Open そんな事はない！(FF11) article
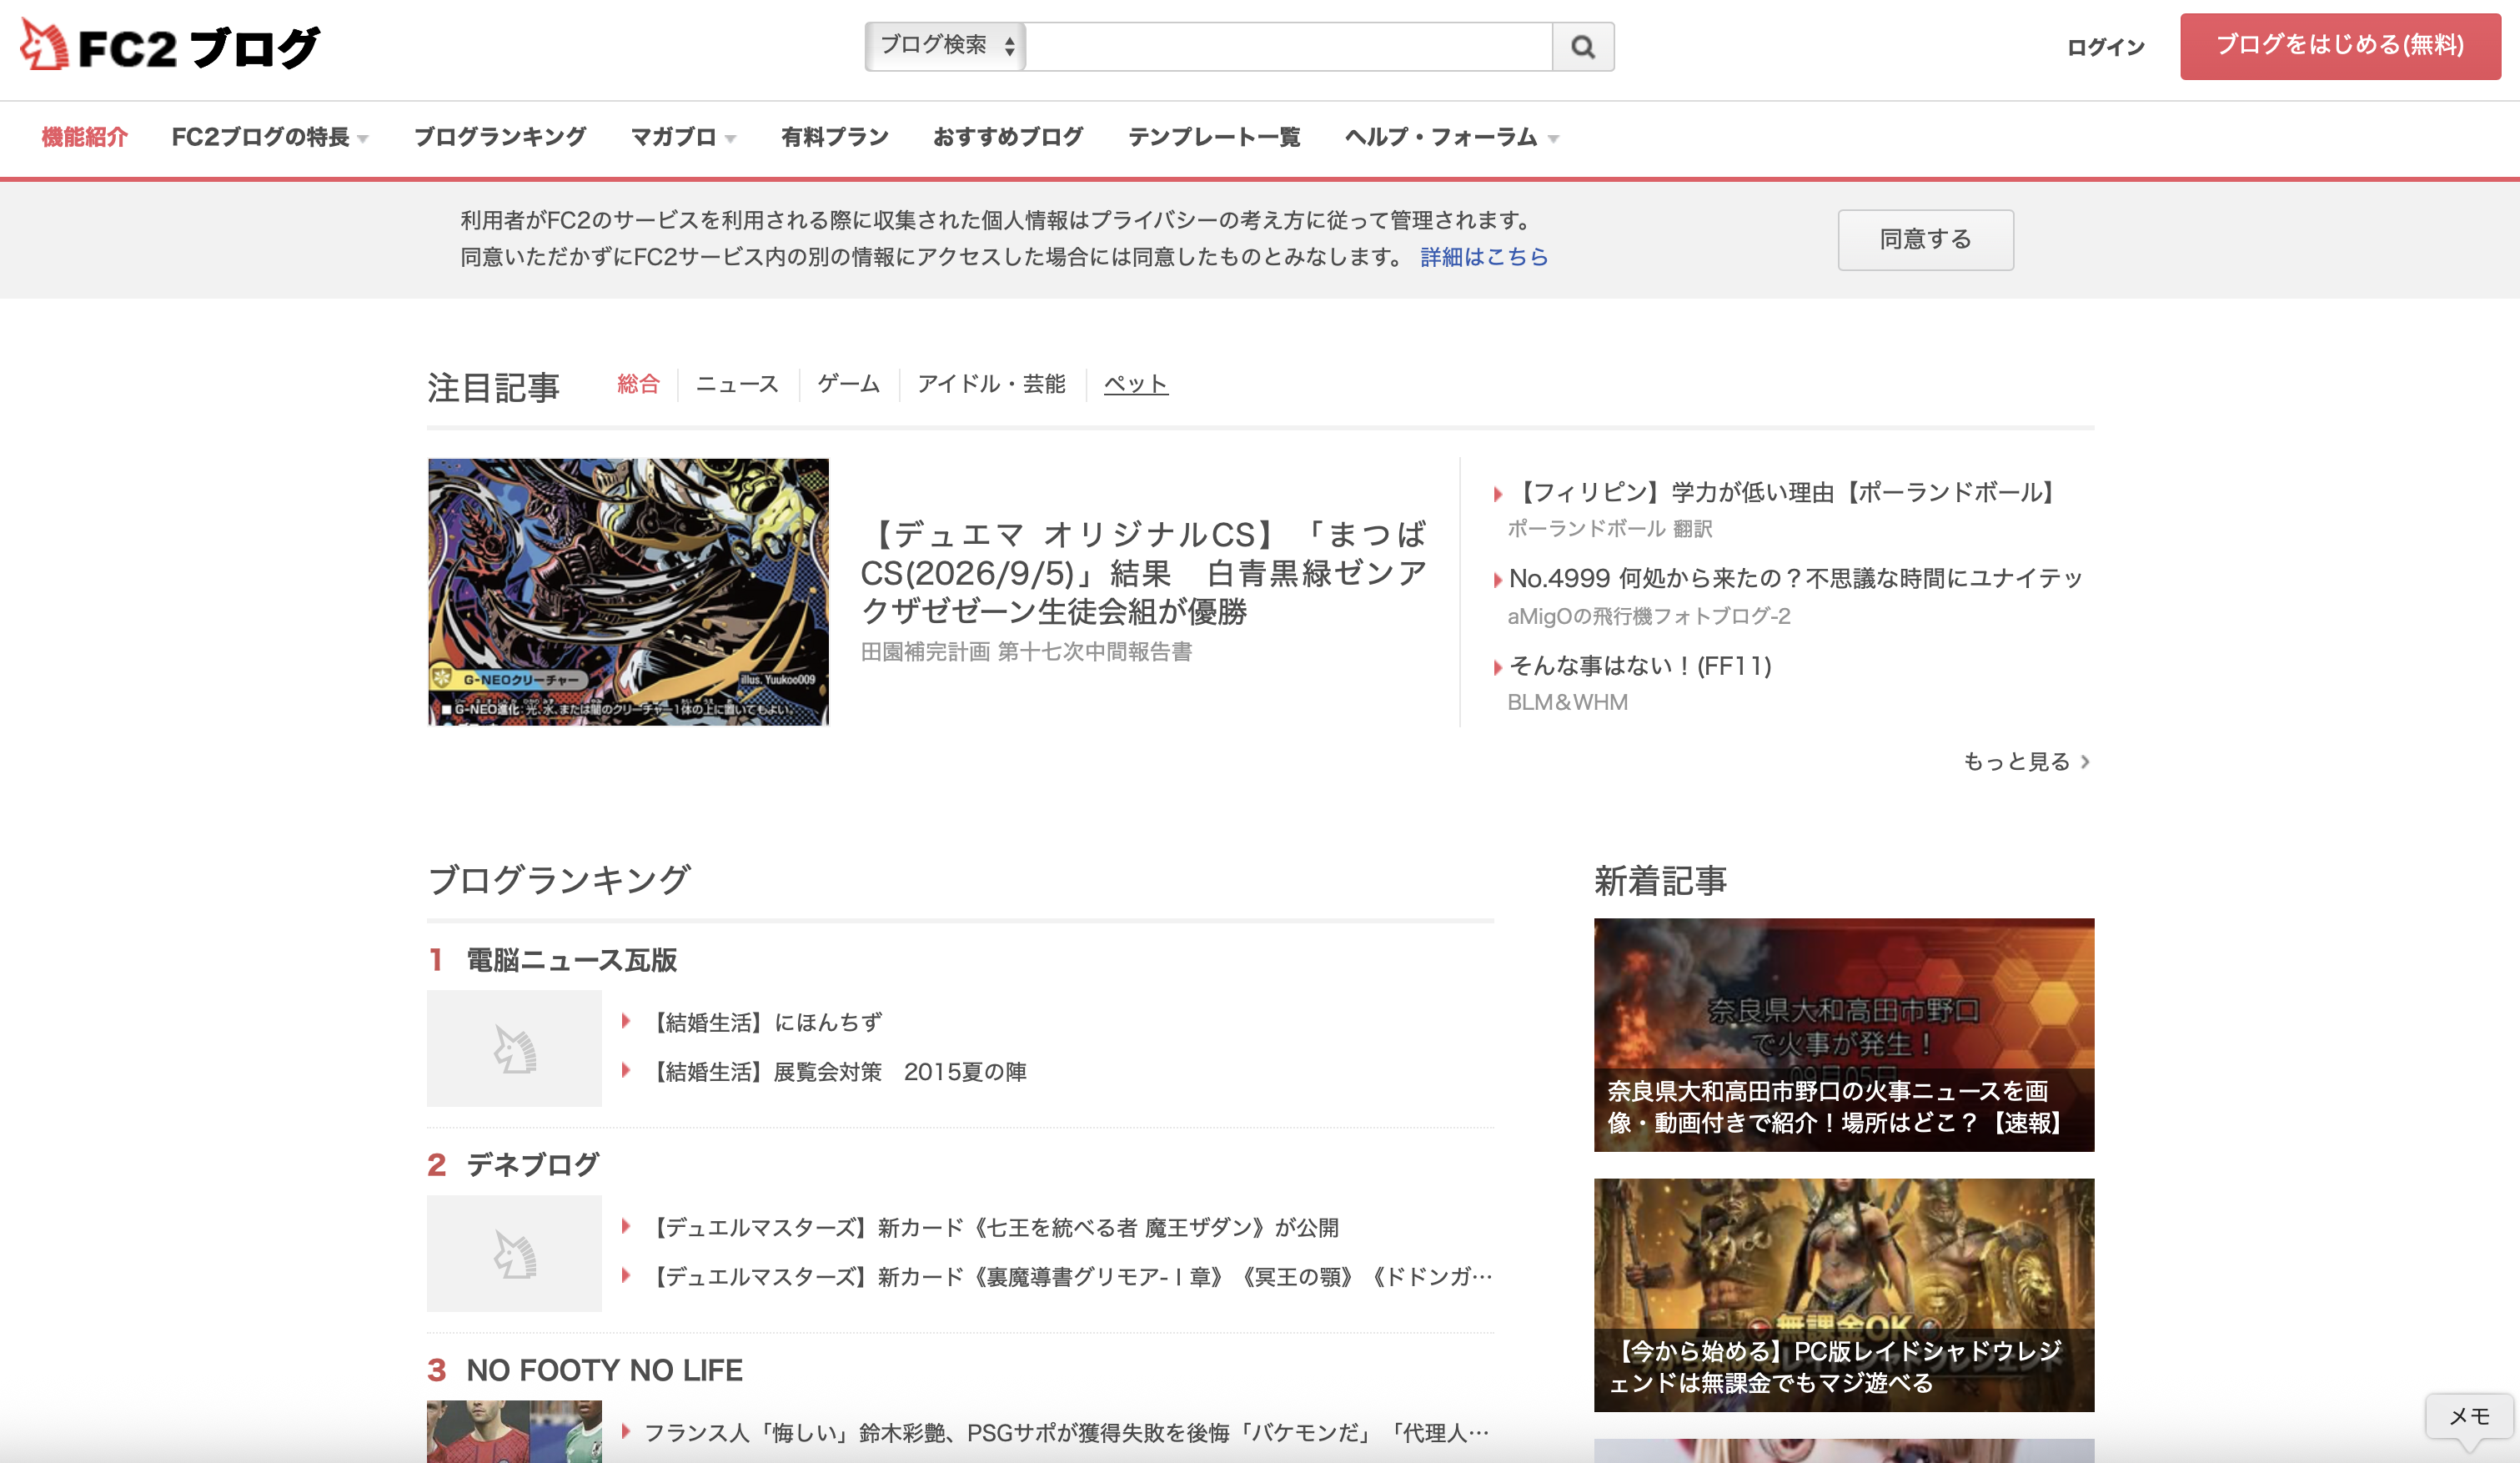This screenshot has width=2520, height=1463. [1640, 666]
